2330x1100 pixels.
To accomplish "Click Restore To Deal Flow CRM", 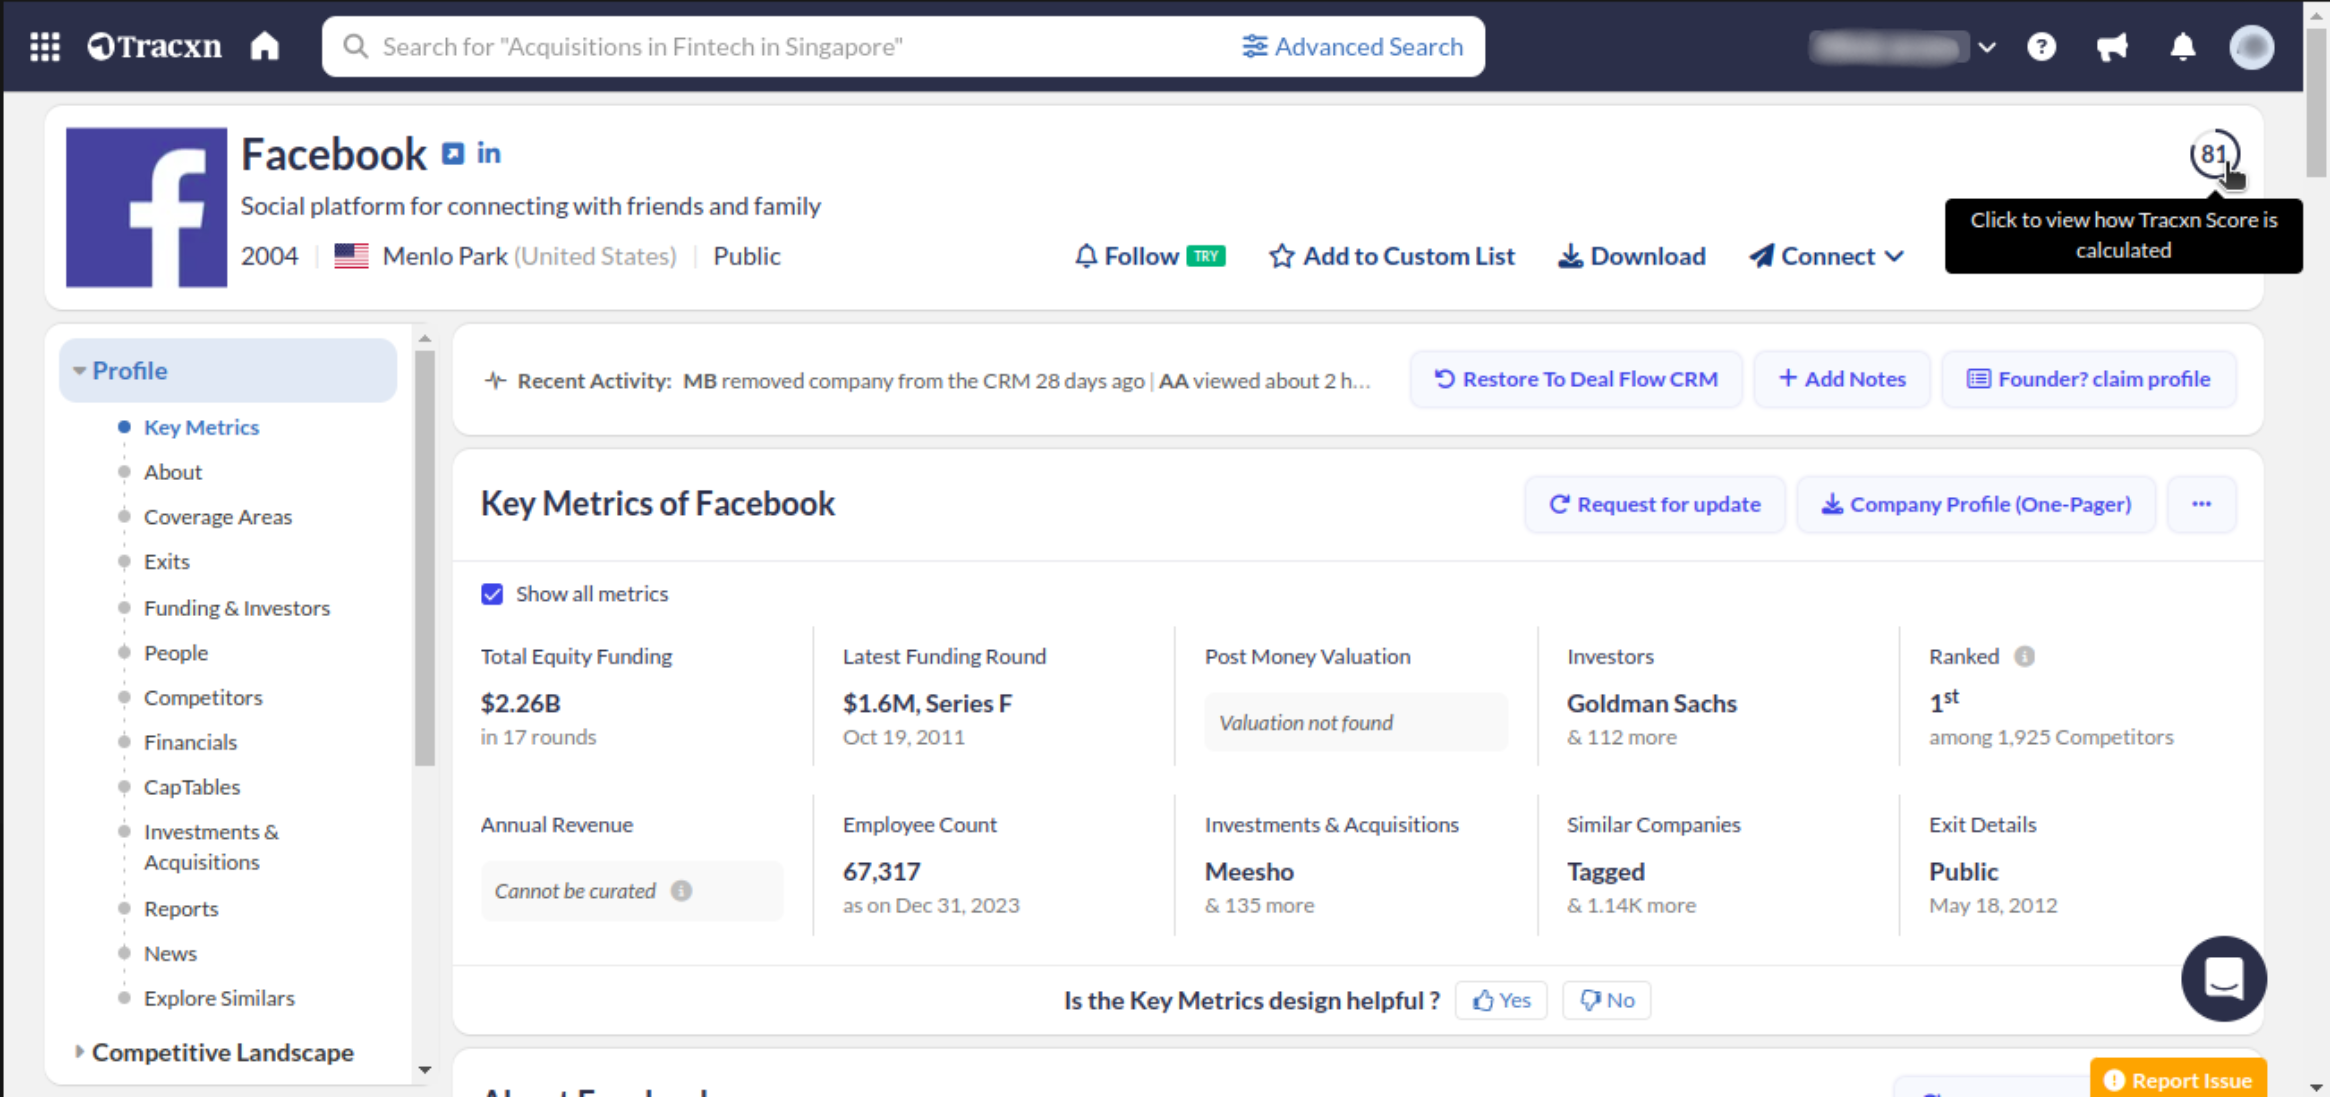I will point(1576,380).
